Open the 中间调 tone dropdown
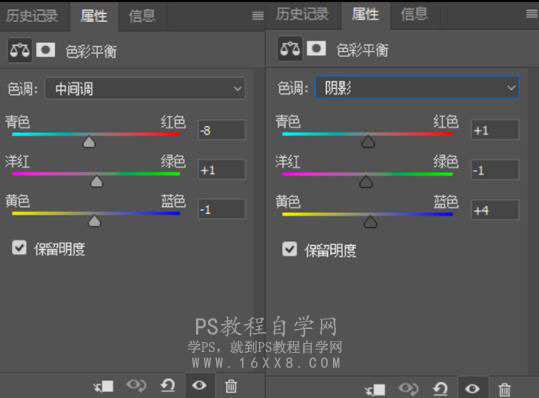 tap(145, 89)
